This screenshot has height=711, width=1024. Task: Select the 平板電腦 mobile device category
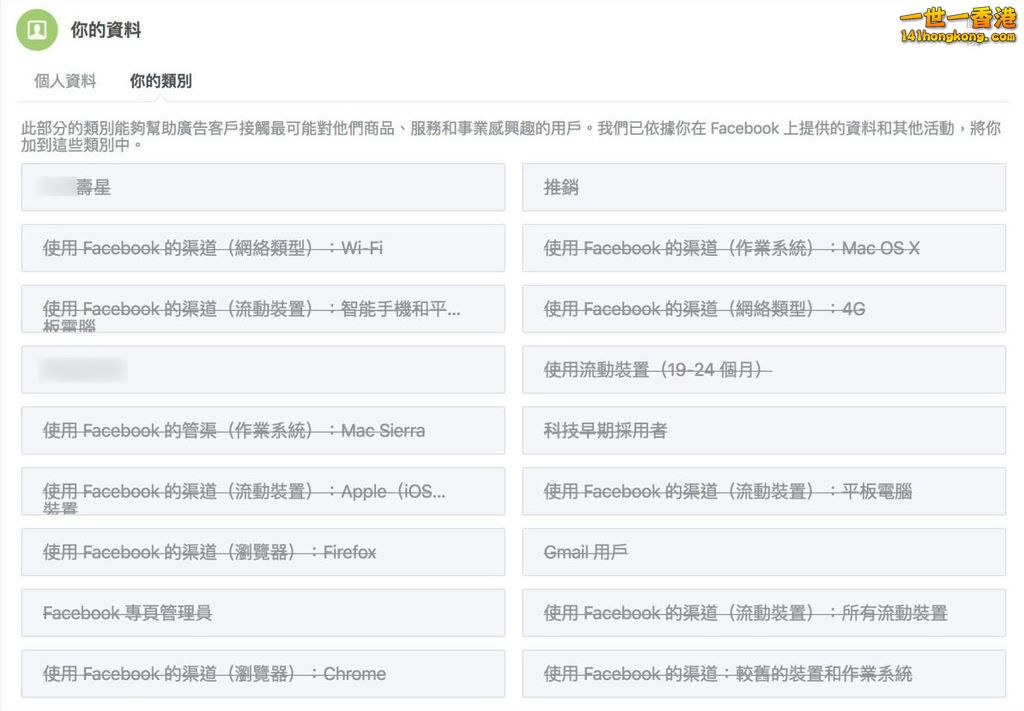(x=764, y=491)
